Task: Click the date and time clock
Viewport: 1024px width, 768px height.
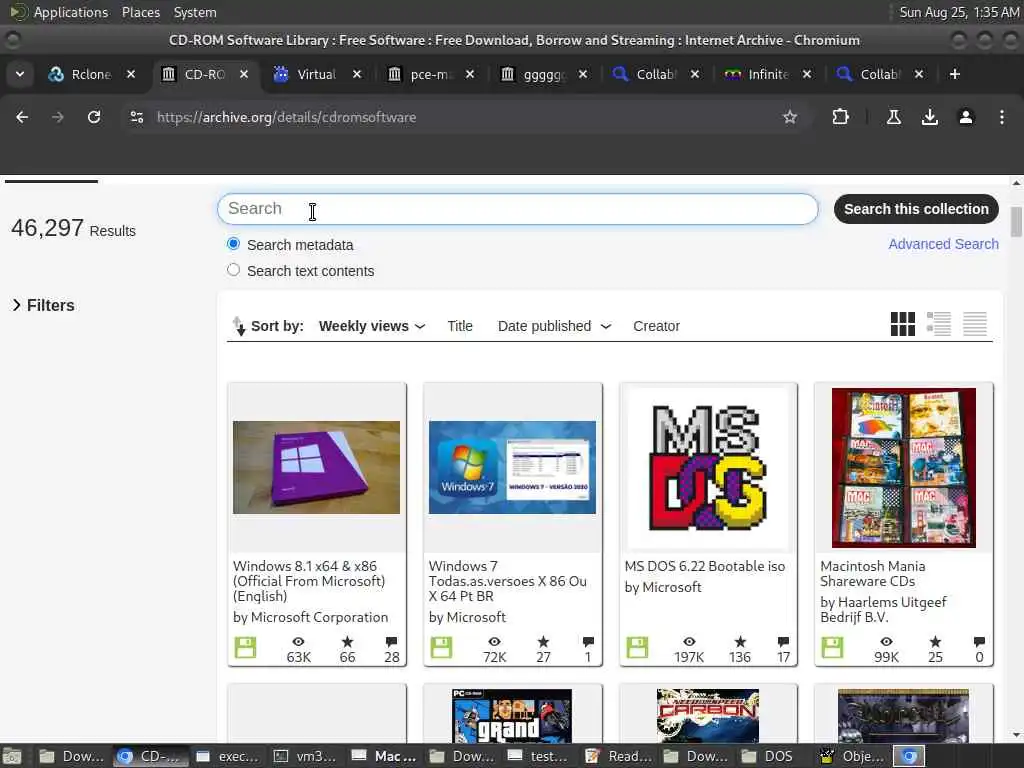Action: [959, 12]
